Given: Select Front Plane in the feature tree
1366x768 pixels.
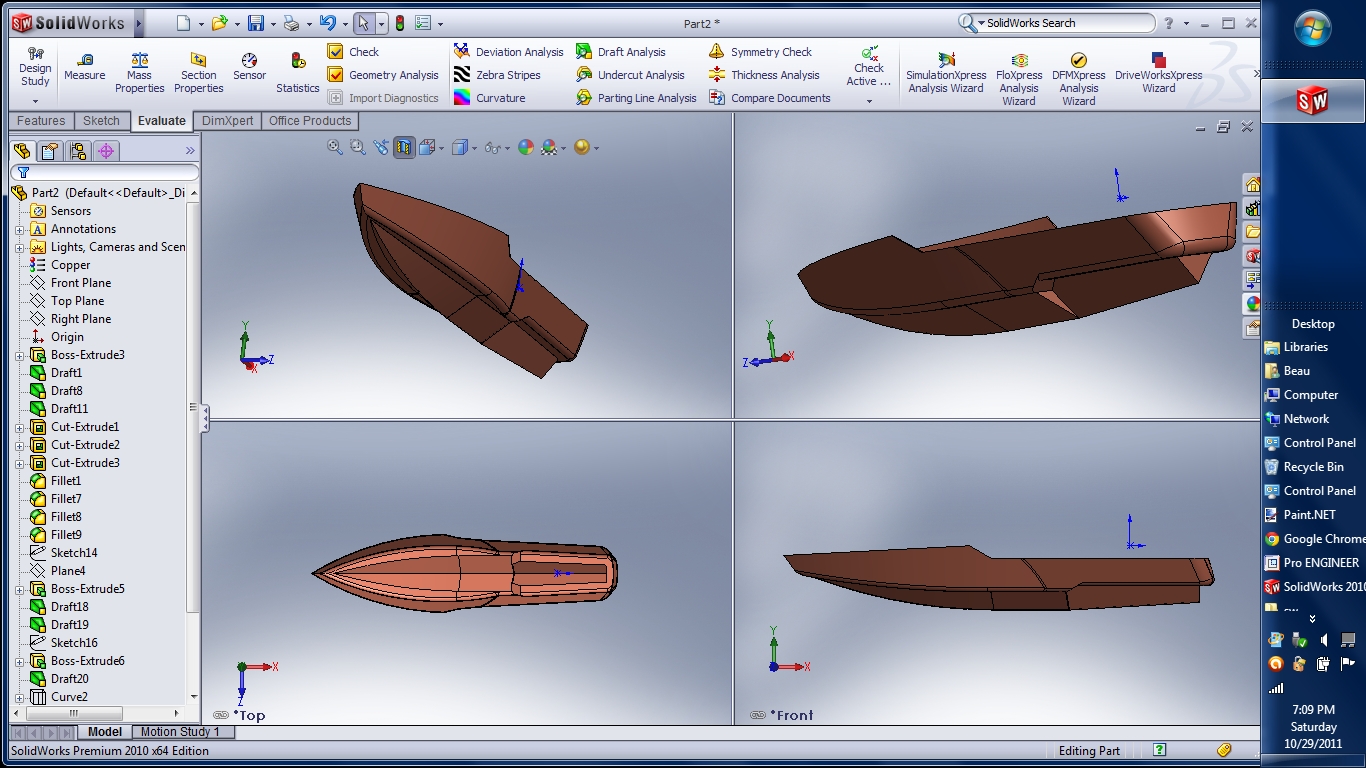Looking at the screenshot, I should coord(80,283).
